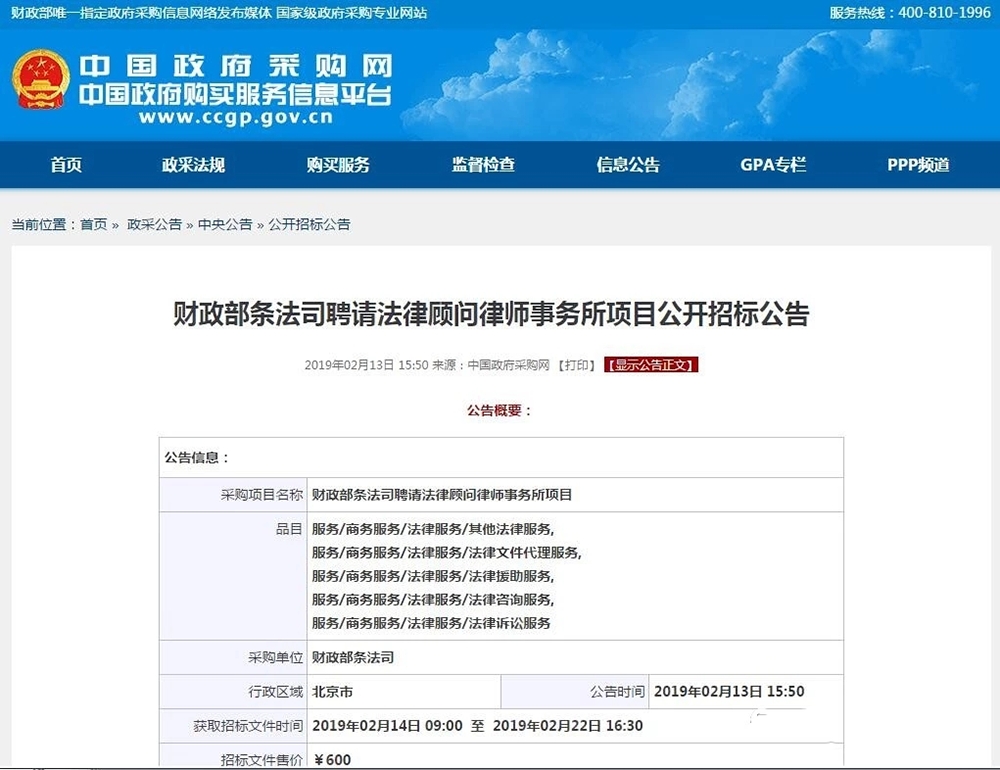Click the announcement time 2019年02月13日 15:50 value
1000x770 pixels.
pyautogui.click(x=729, y=692)
